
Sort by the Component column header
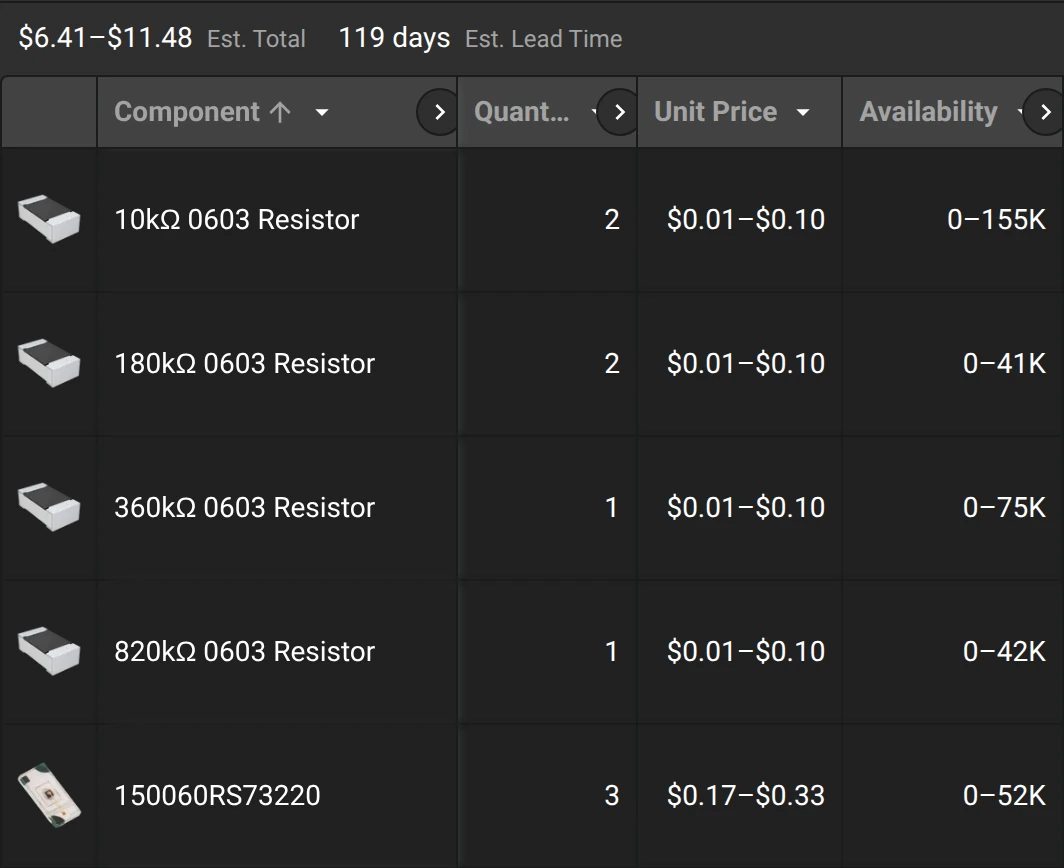tap(187, 112)
